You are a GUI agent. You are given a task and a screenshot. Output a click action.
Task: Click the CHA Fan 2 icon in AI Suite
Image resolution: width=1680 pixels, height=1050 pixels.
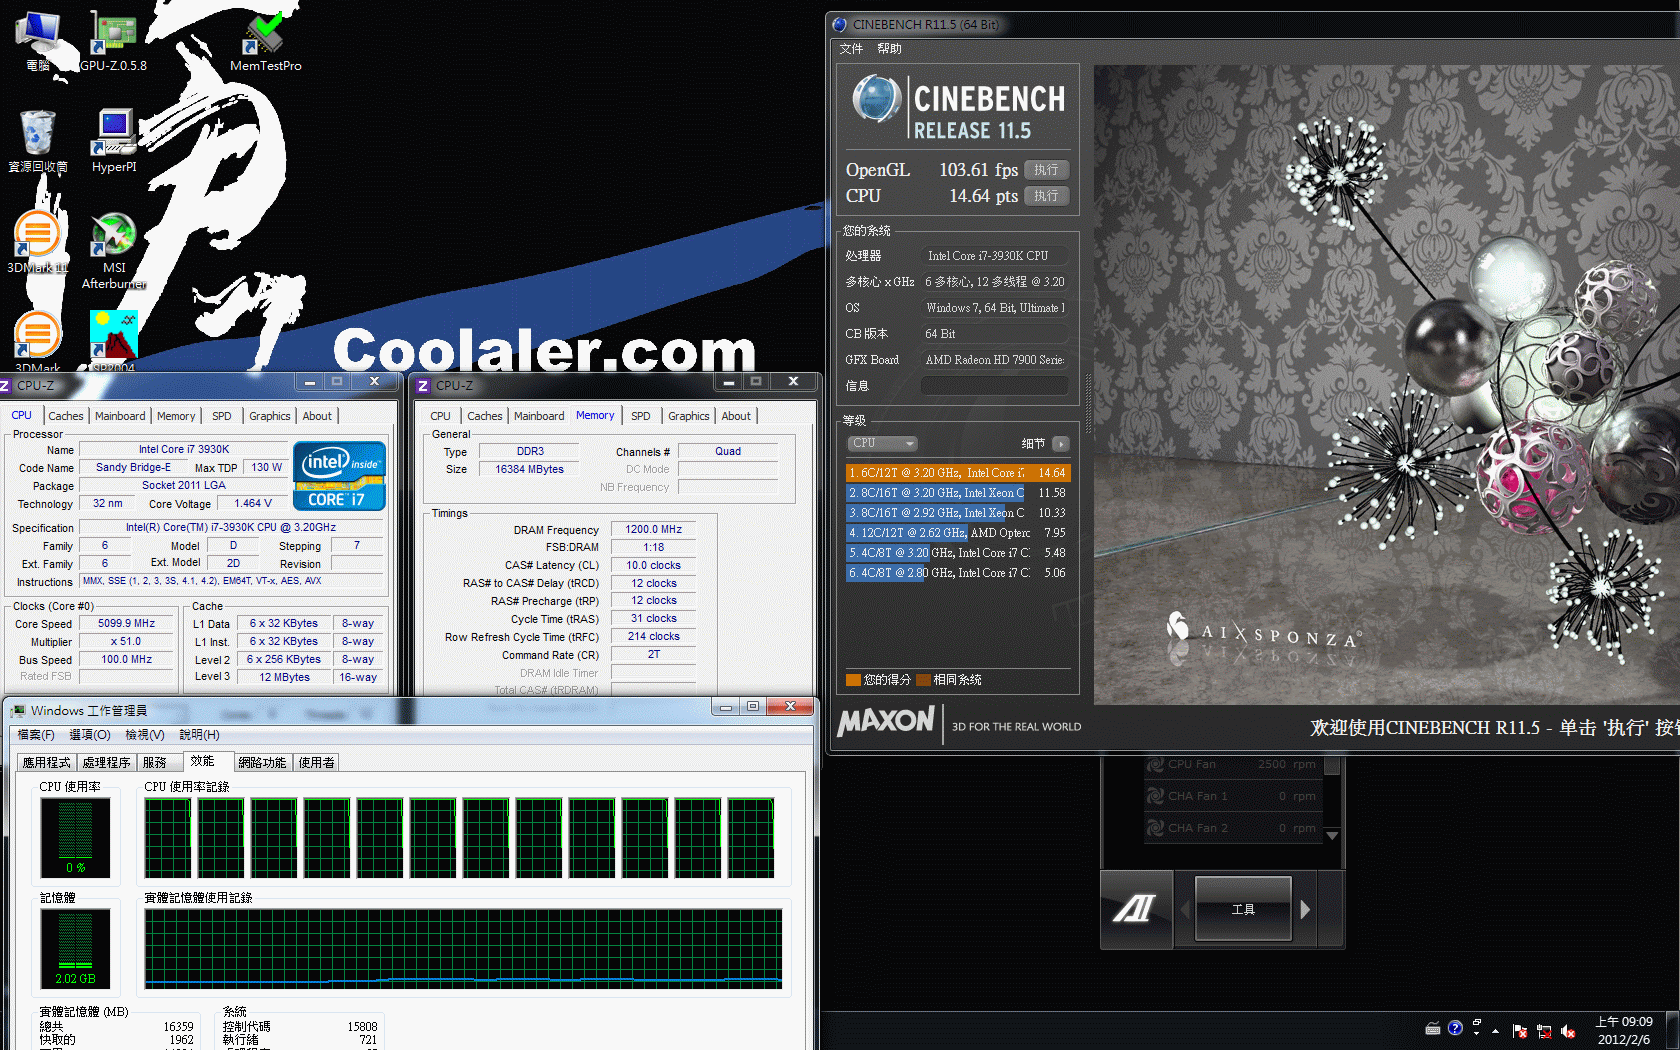(x=1155, y=828)
